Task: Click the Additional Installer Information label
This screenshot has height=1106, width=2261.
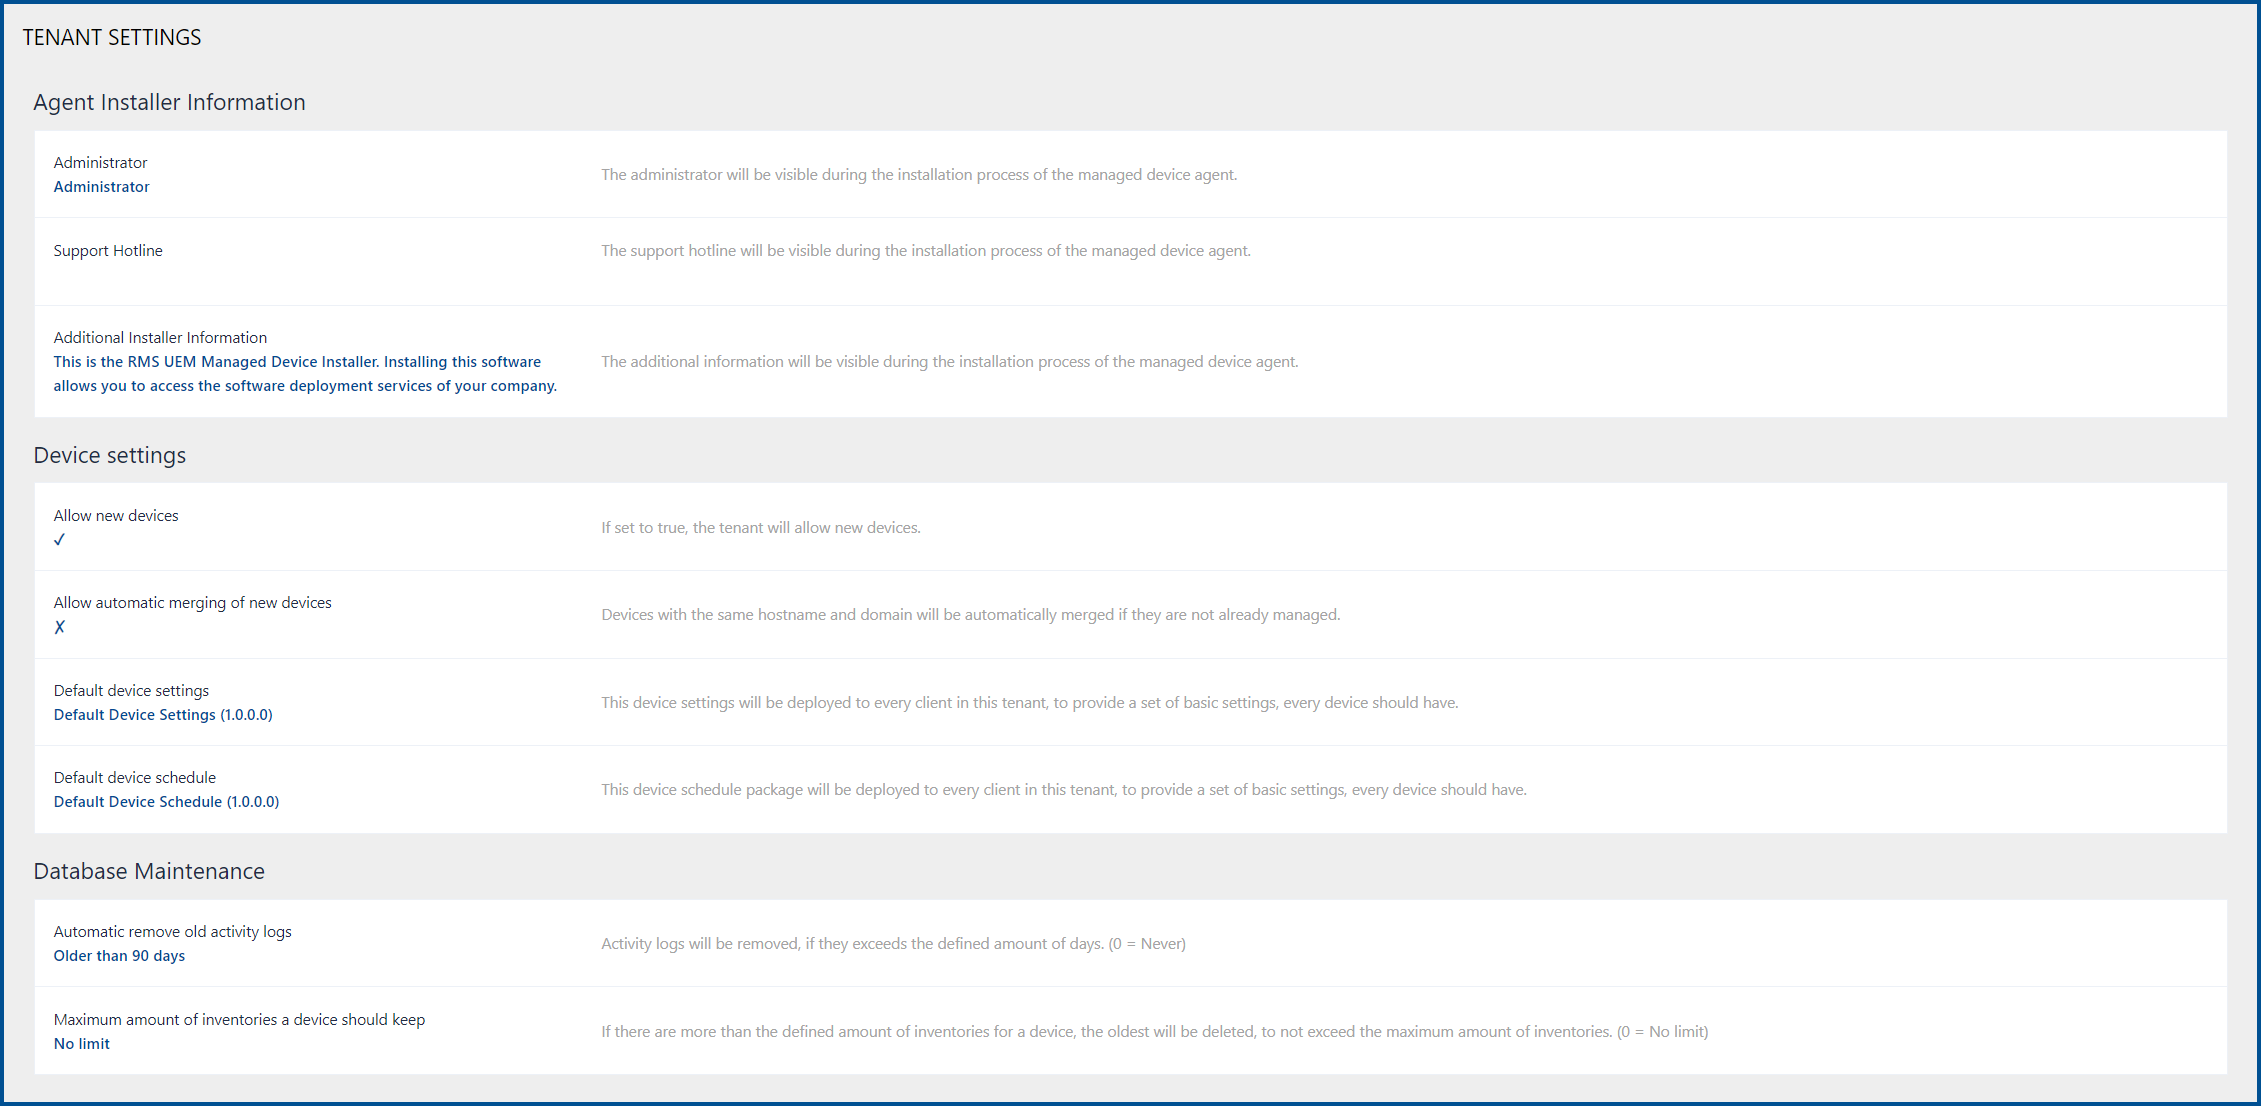Action: [x=160, y=338]
